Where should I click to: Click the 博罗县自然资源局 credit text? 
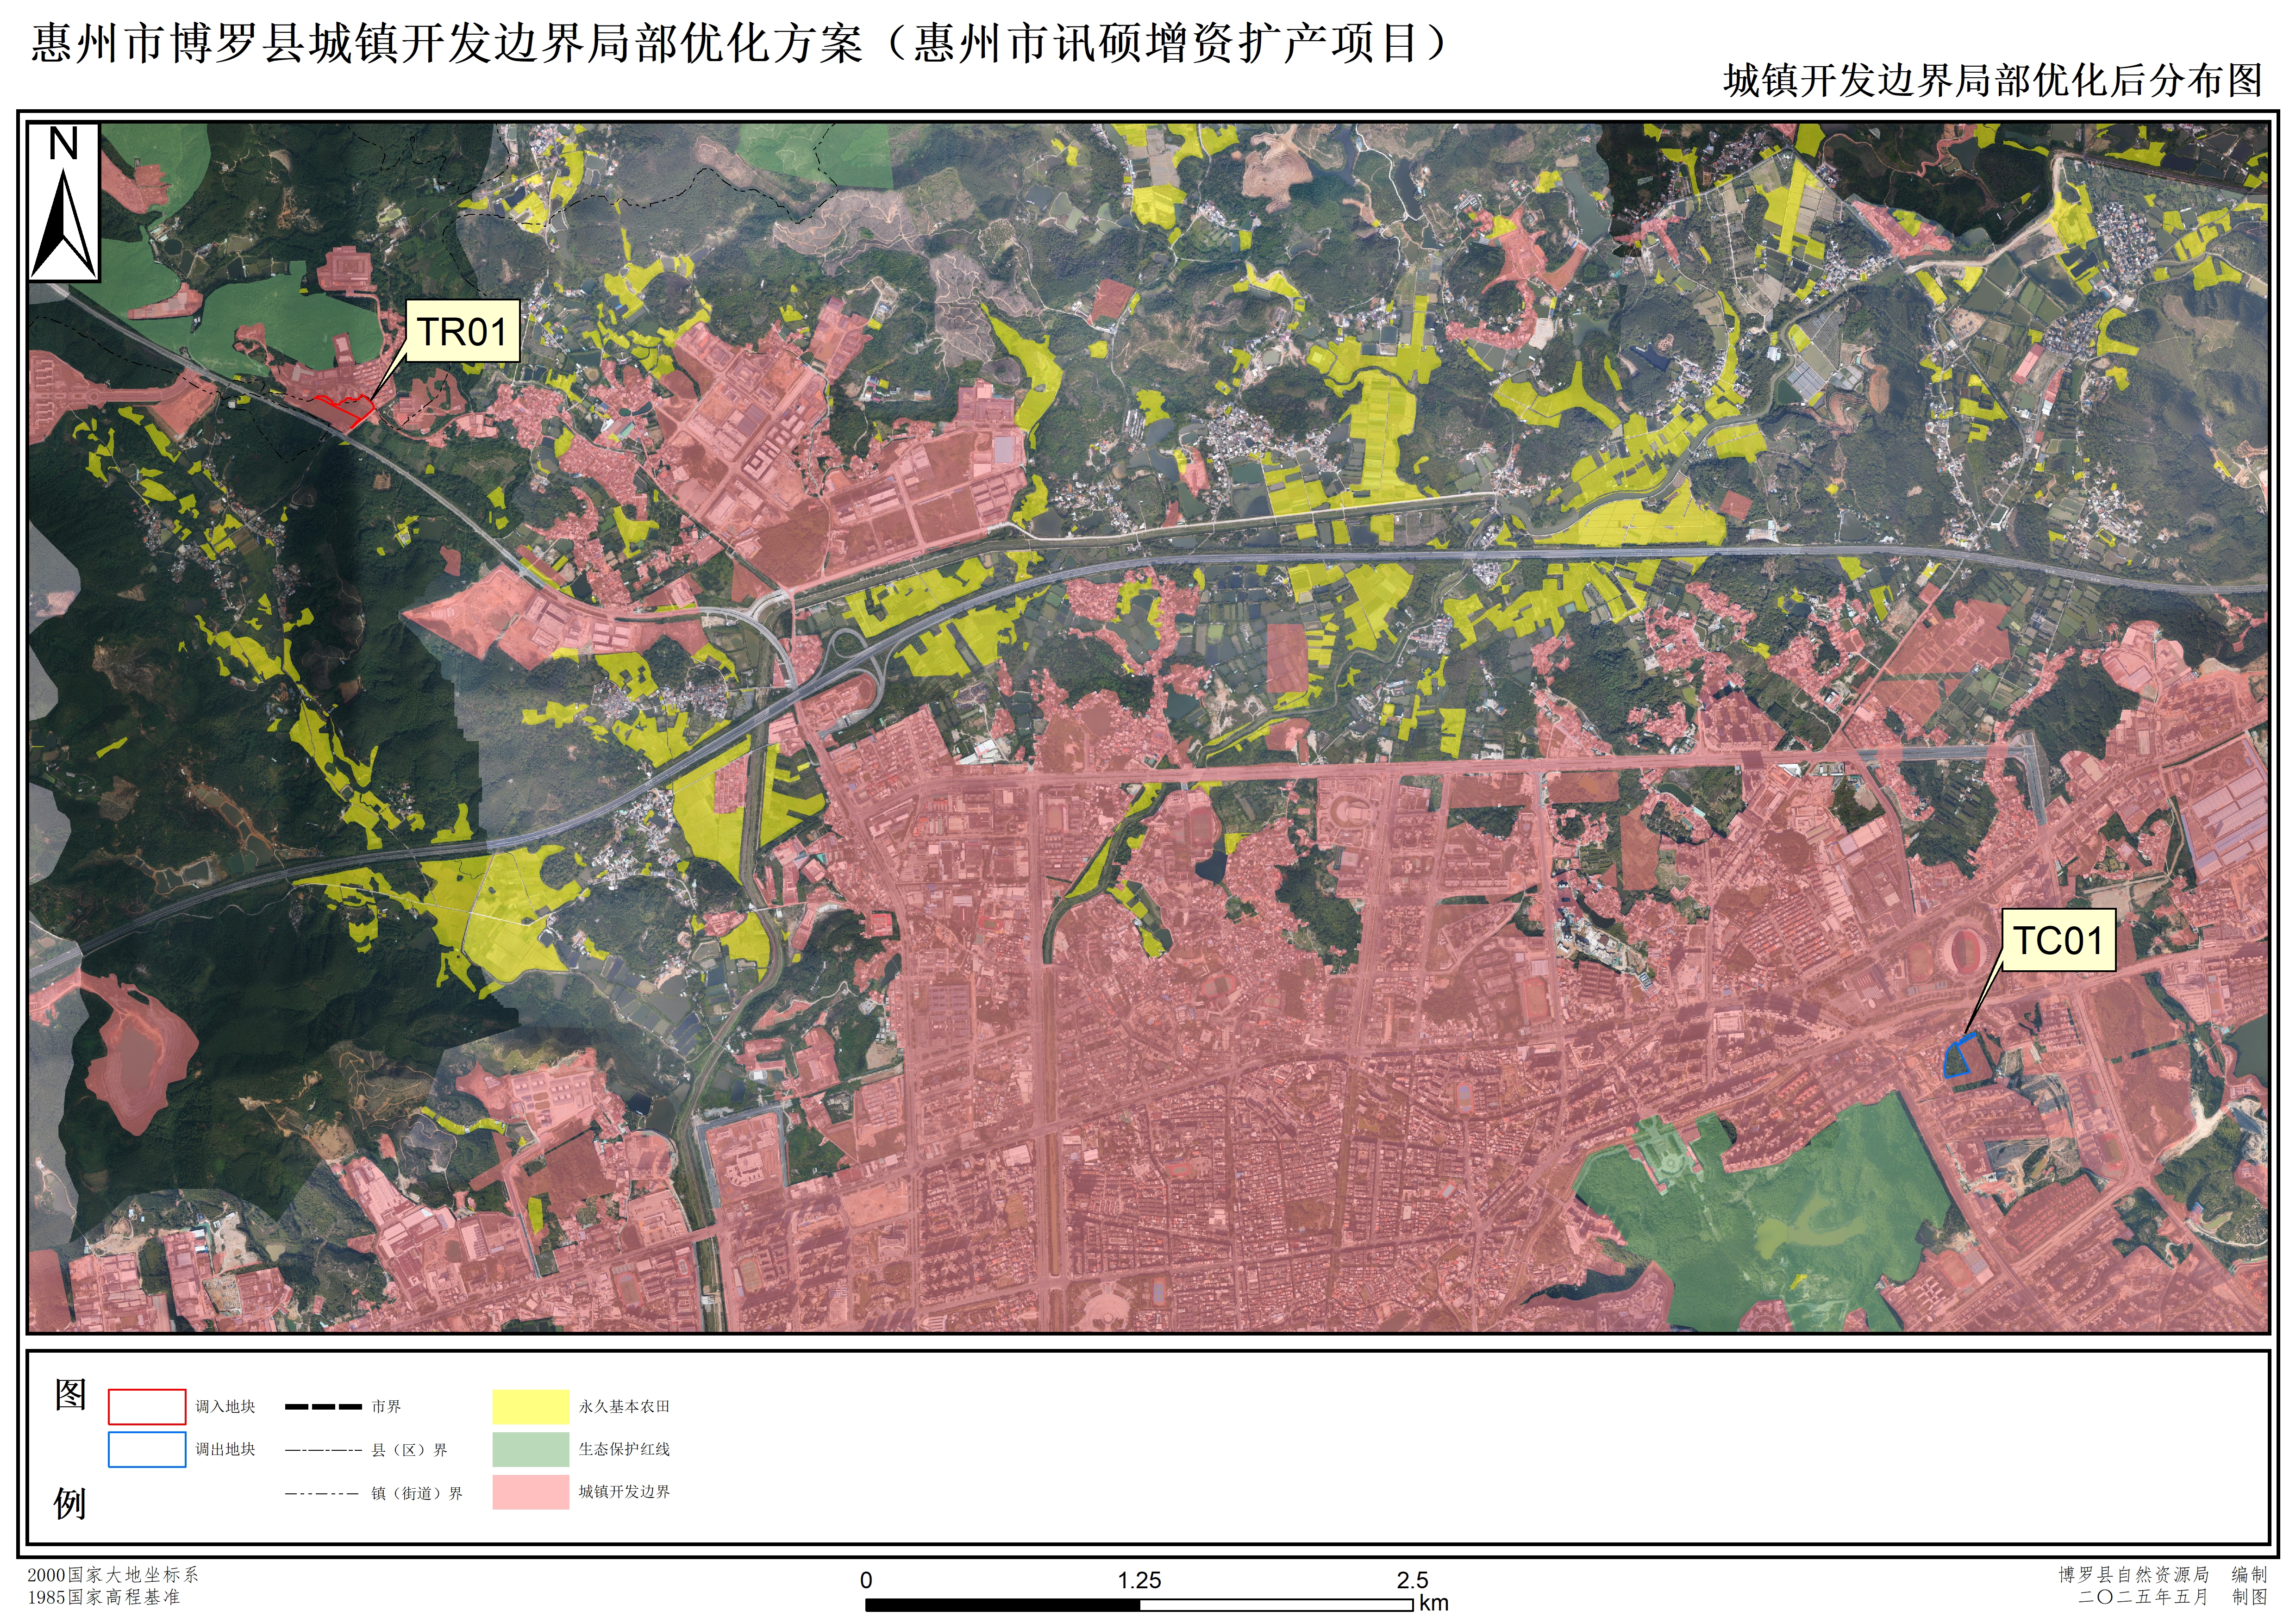(x=2133, y=1574)
